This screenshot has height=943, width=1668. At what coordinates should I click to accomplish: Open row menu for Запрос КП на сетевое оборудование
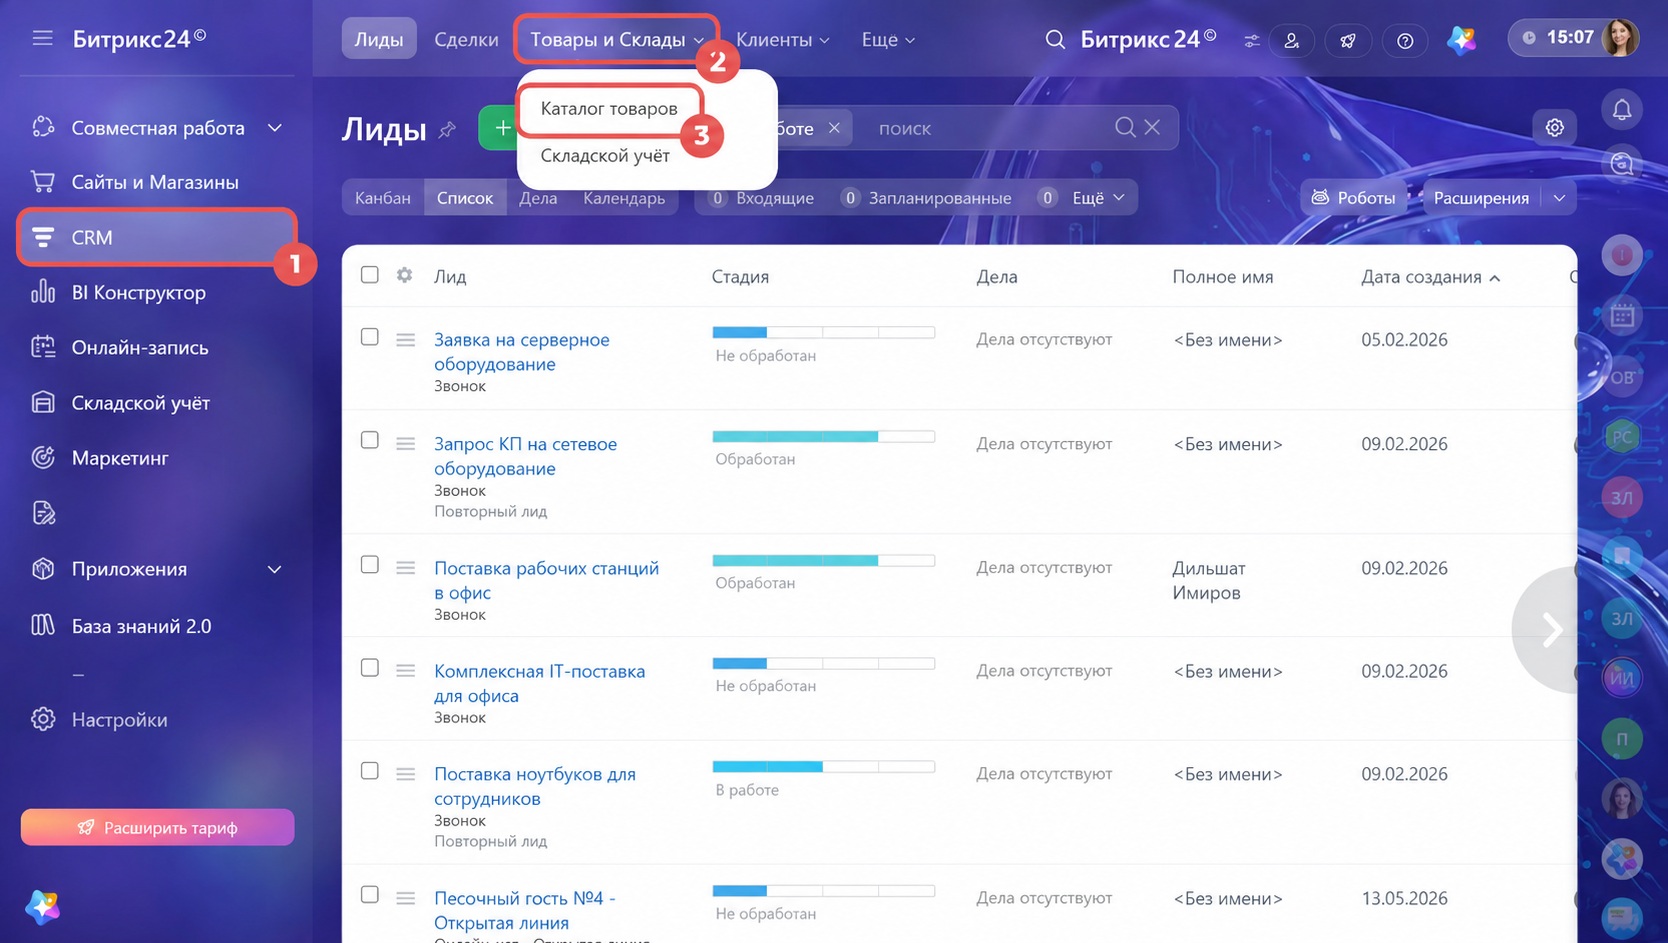point(405,443)
